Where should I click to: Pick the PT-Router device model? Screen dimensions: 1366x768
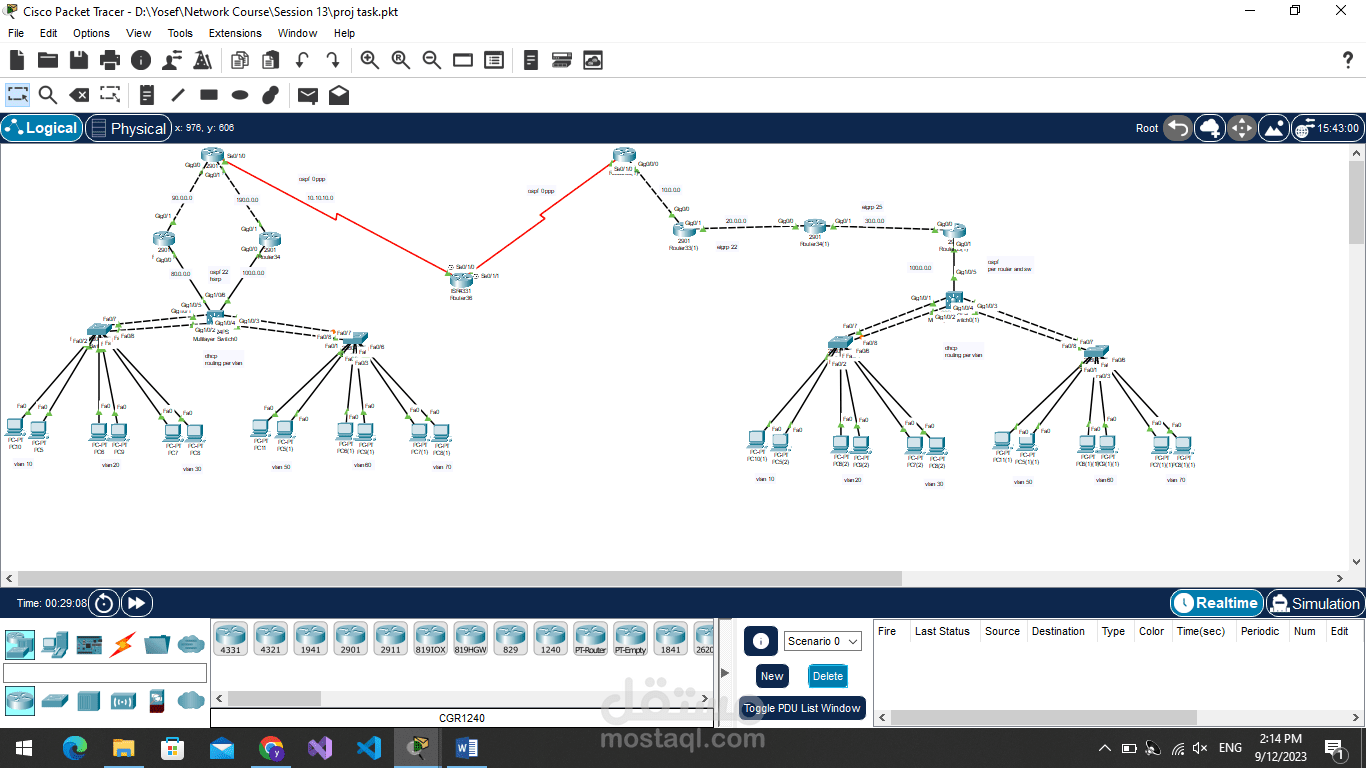click(590, 638)
